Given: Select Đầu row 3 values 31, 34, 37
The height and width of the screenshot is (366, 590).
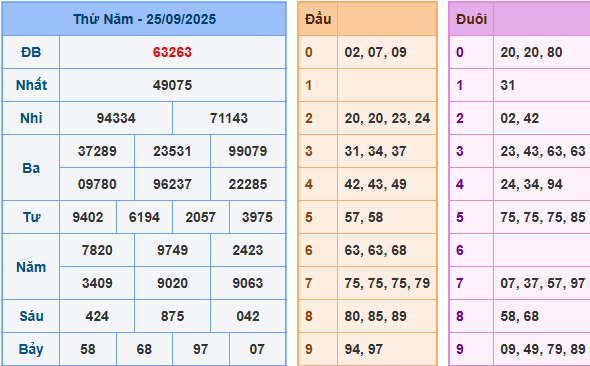Looking at the screenshot, I should coord(376,151).
